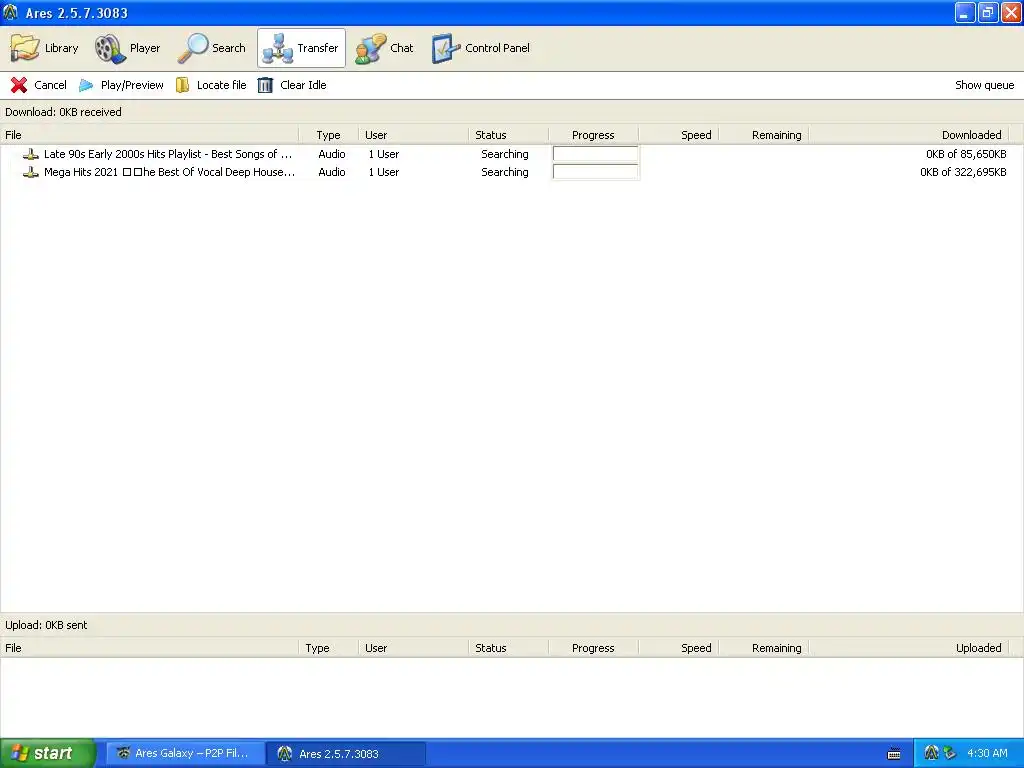Restore down the Ares window
This screenshot has width=1024, height=768.
click(x=987, y=12)
